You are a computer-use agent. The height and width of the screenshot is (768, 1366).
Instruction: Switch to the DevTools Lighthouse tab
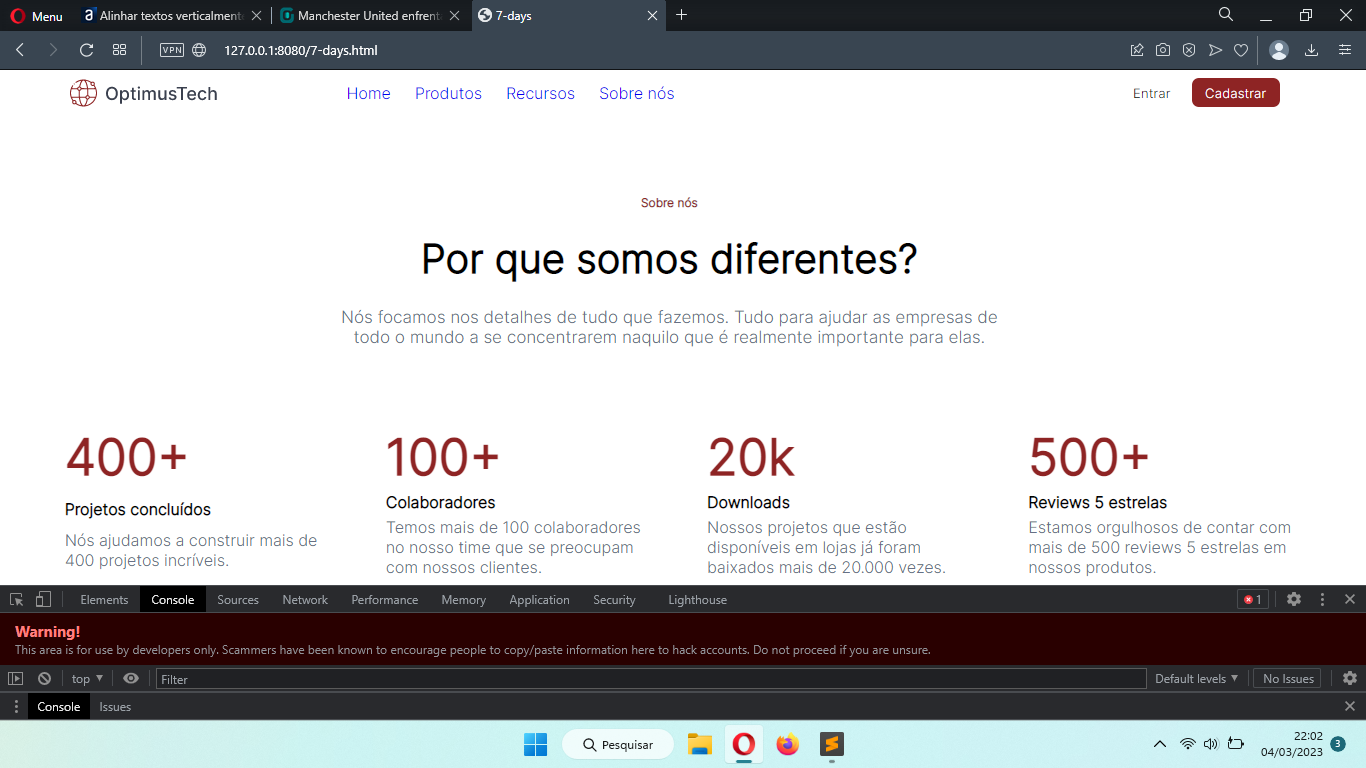(697, 599)
